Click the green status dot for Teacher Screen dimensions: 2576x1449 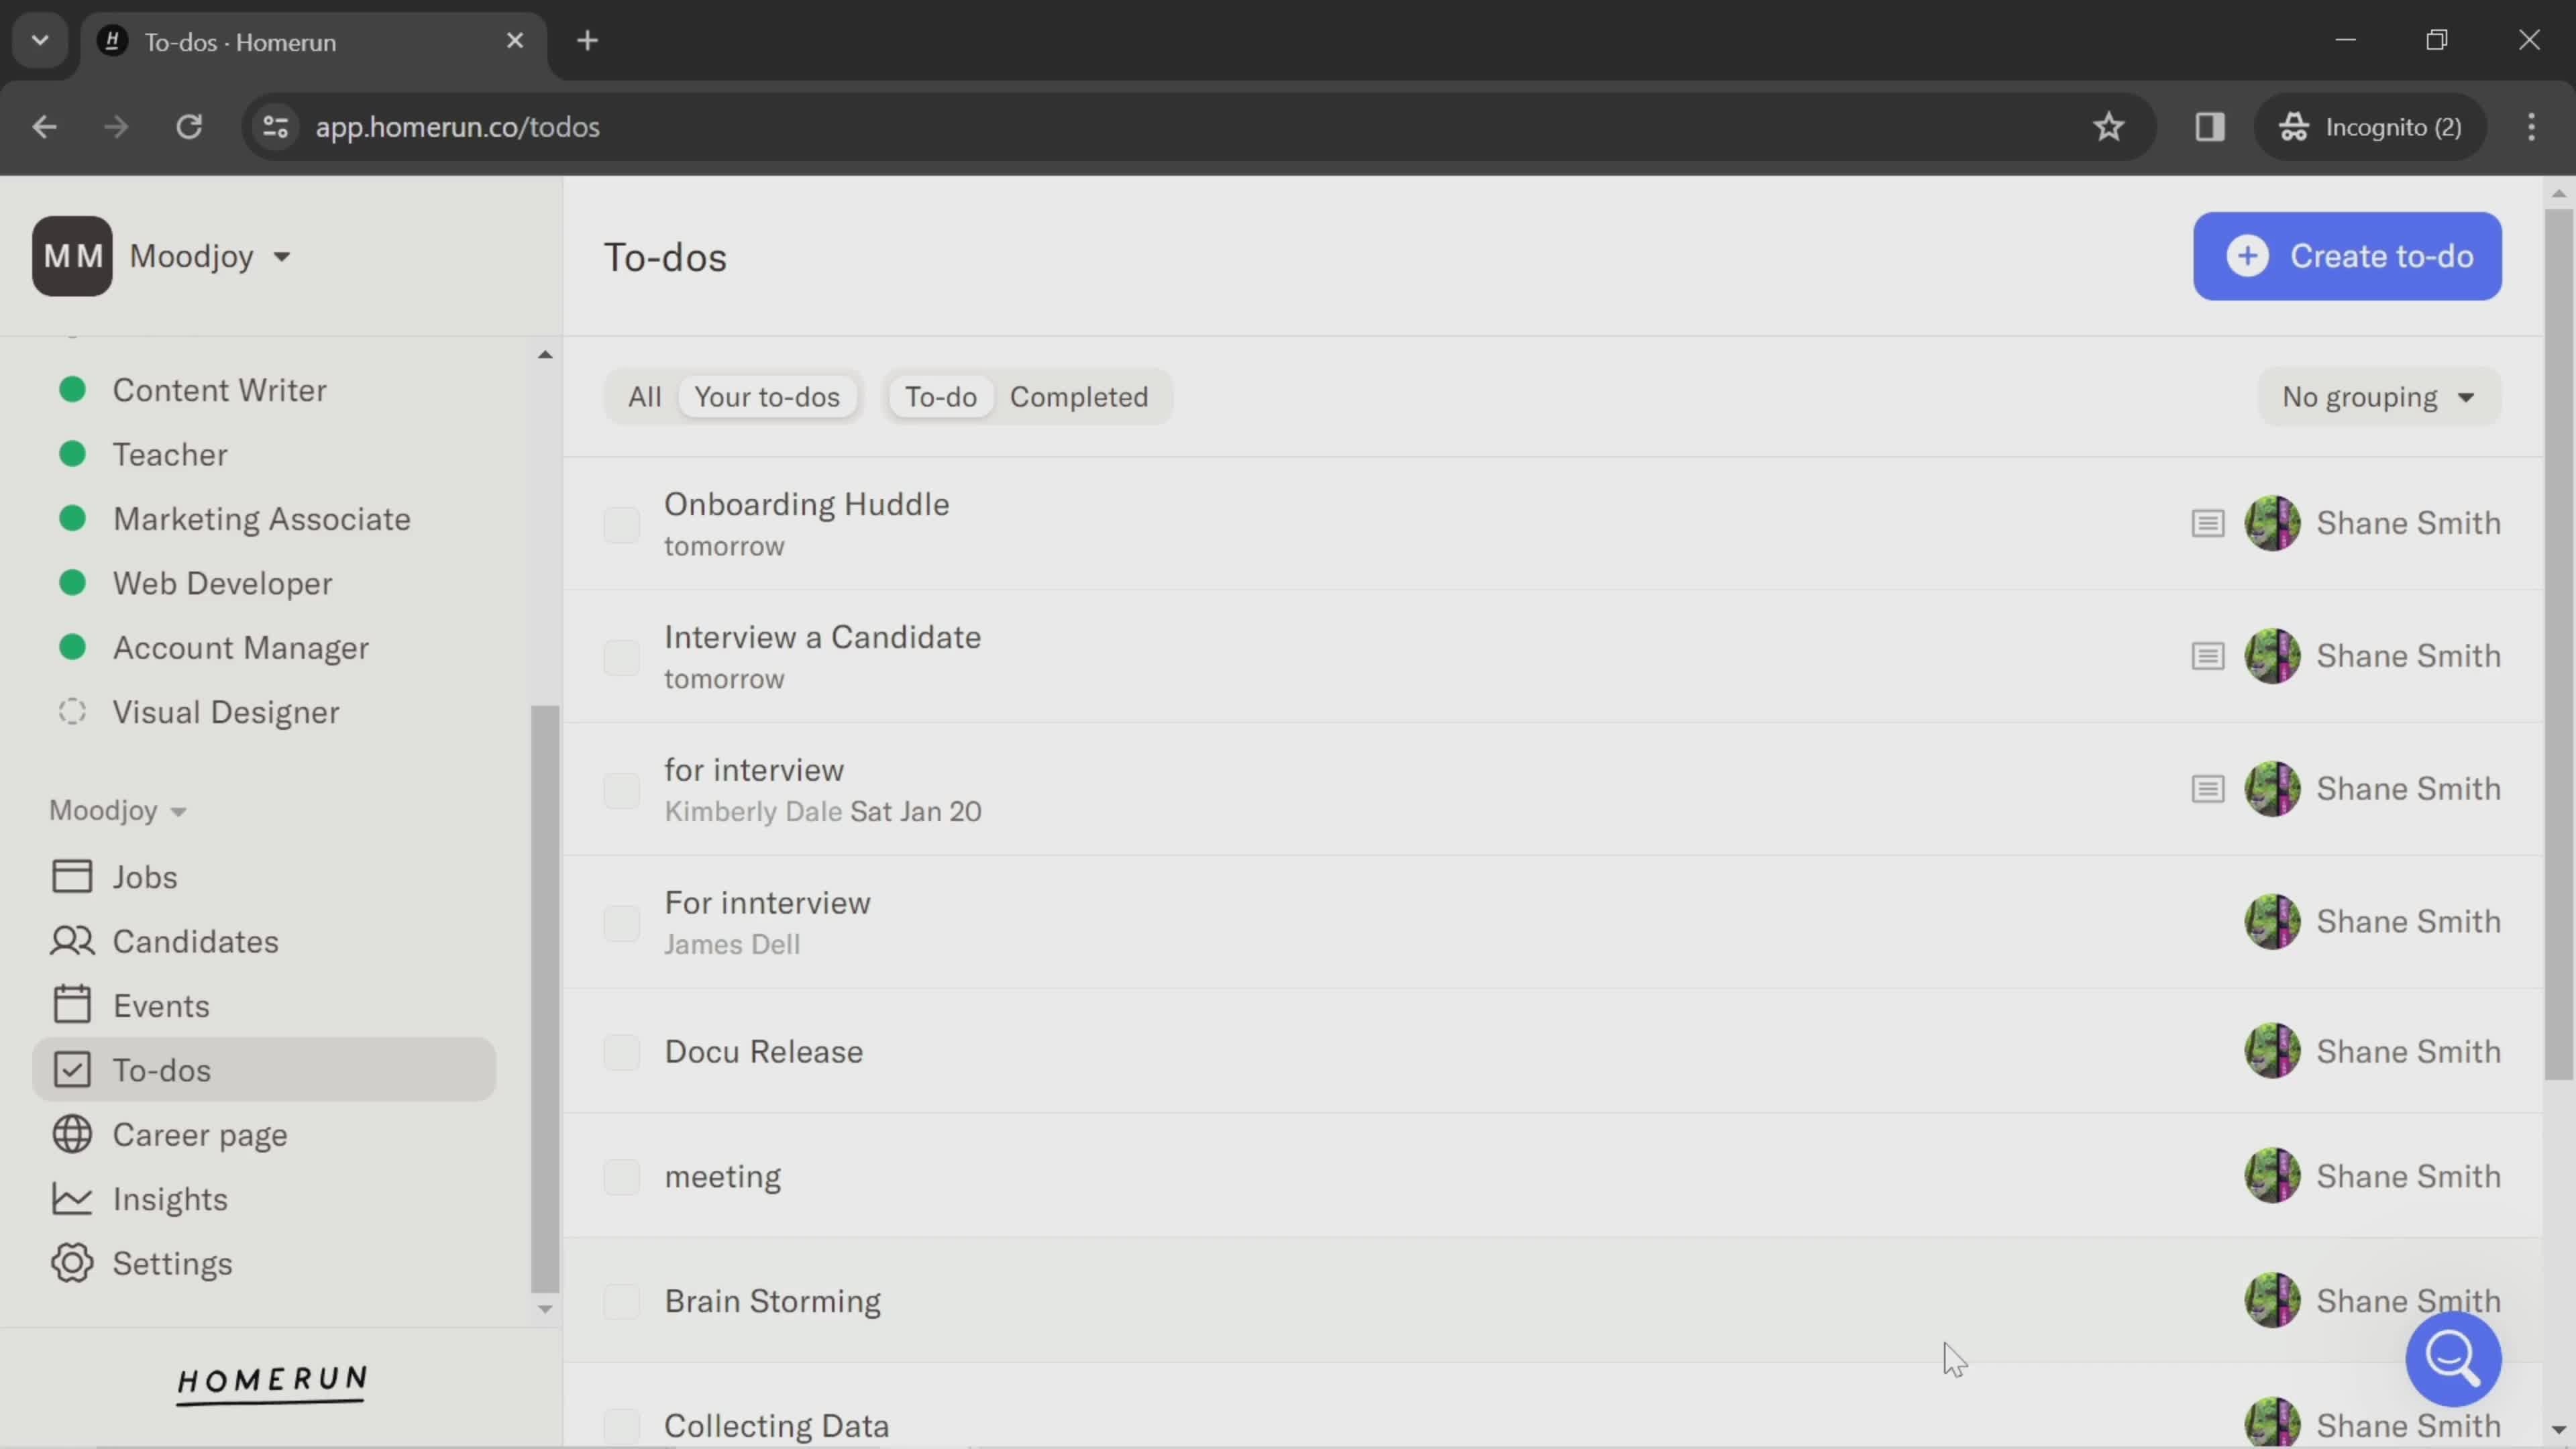click(x=72, y=454)
